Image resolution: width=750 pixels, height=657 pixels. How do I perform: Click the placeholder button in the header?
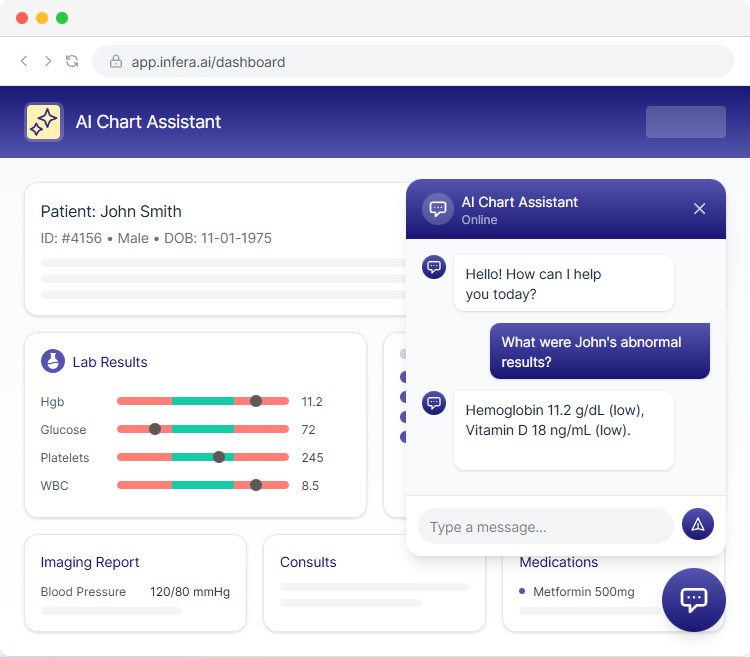coord(685,122)
